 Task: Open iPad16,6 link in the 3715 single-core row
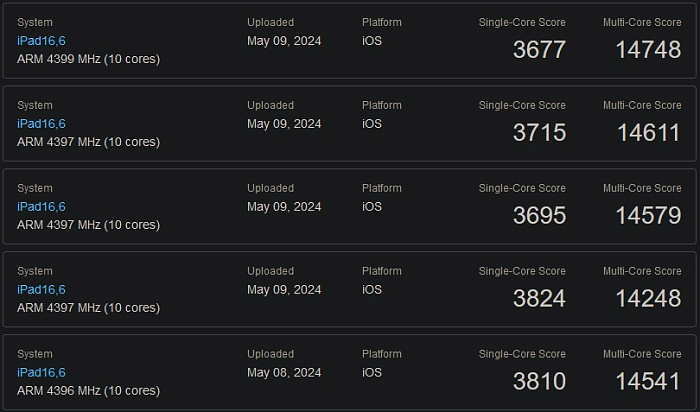tap(41, 124)
